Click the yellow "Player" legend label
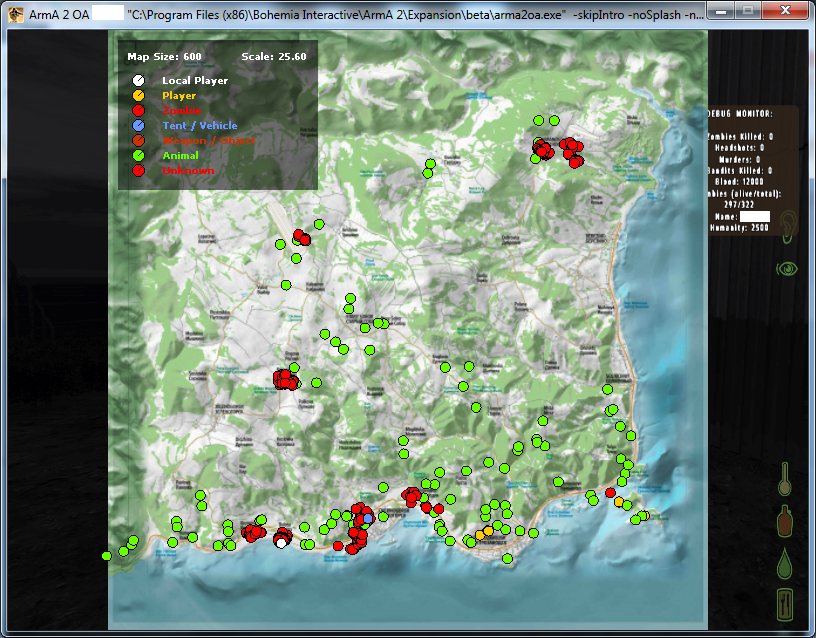 [179, 95]
